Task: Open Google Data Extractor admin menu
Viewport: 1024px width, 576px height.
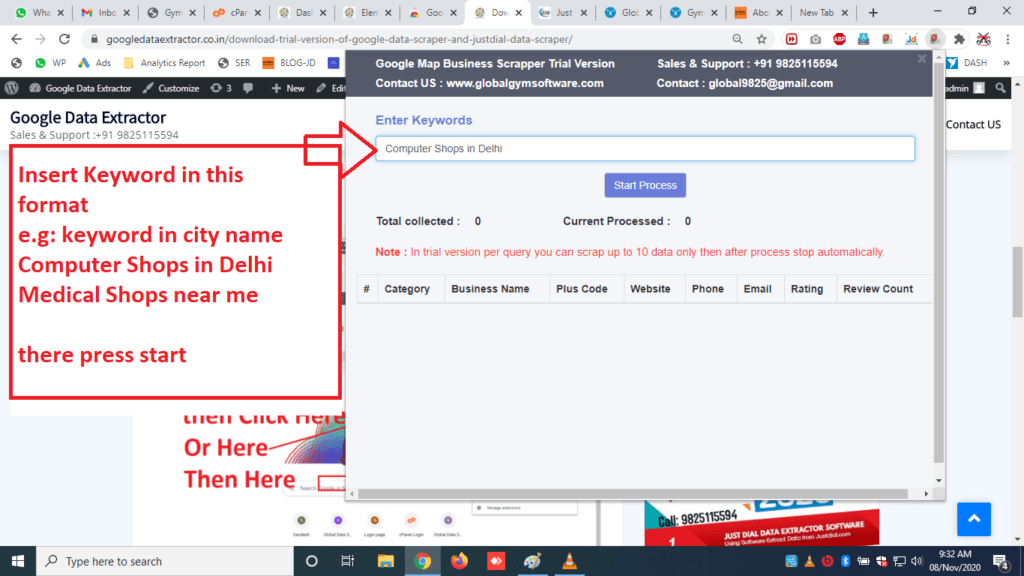Action: coord(80,88)
